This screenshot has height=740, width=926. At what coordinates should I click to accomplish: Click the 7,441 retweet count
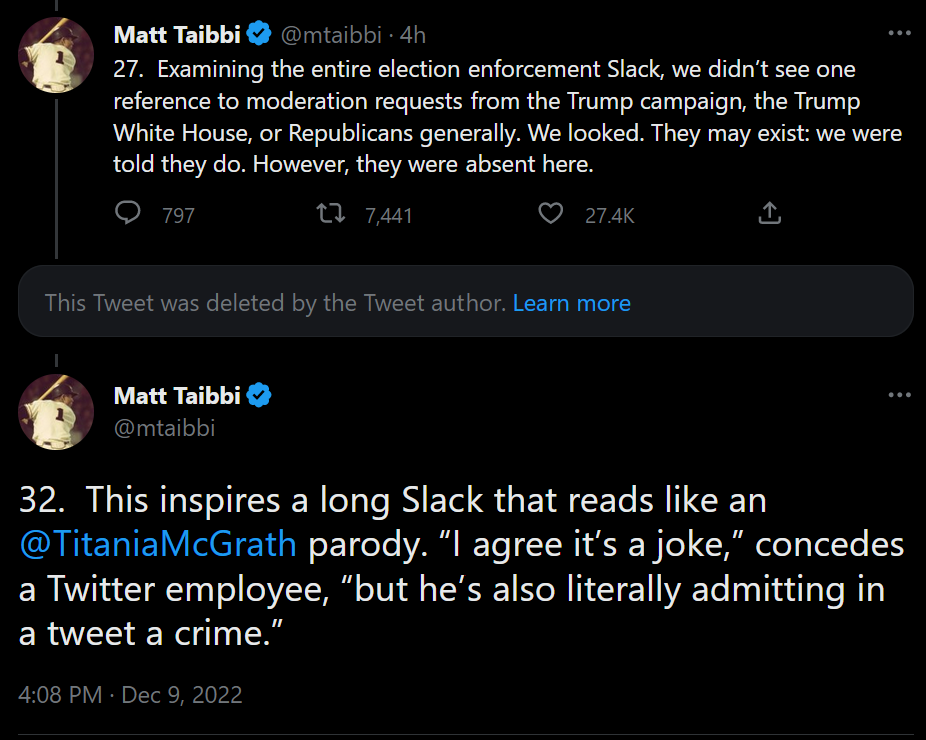pos(388,215)
